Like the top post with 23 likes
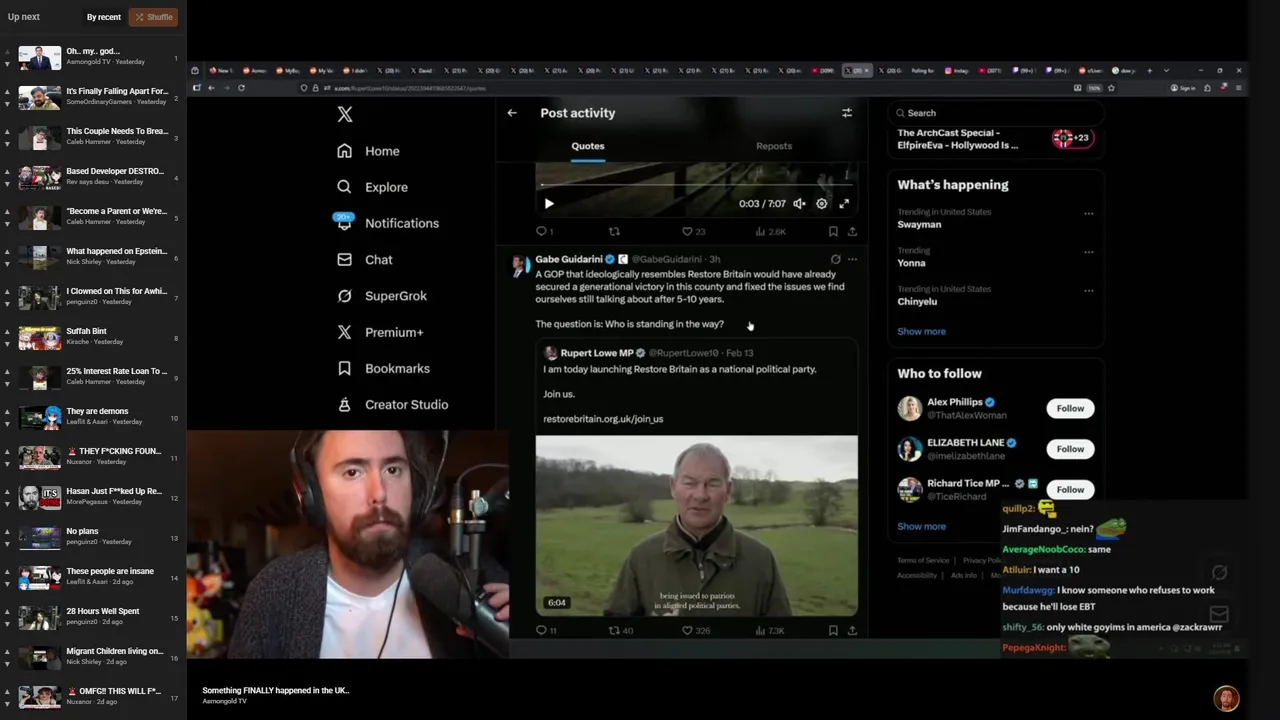 tap(687, 231)
